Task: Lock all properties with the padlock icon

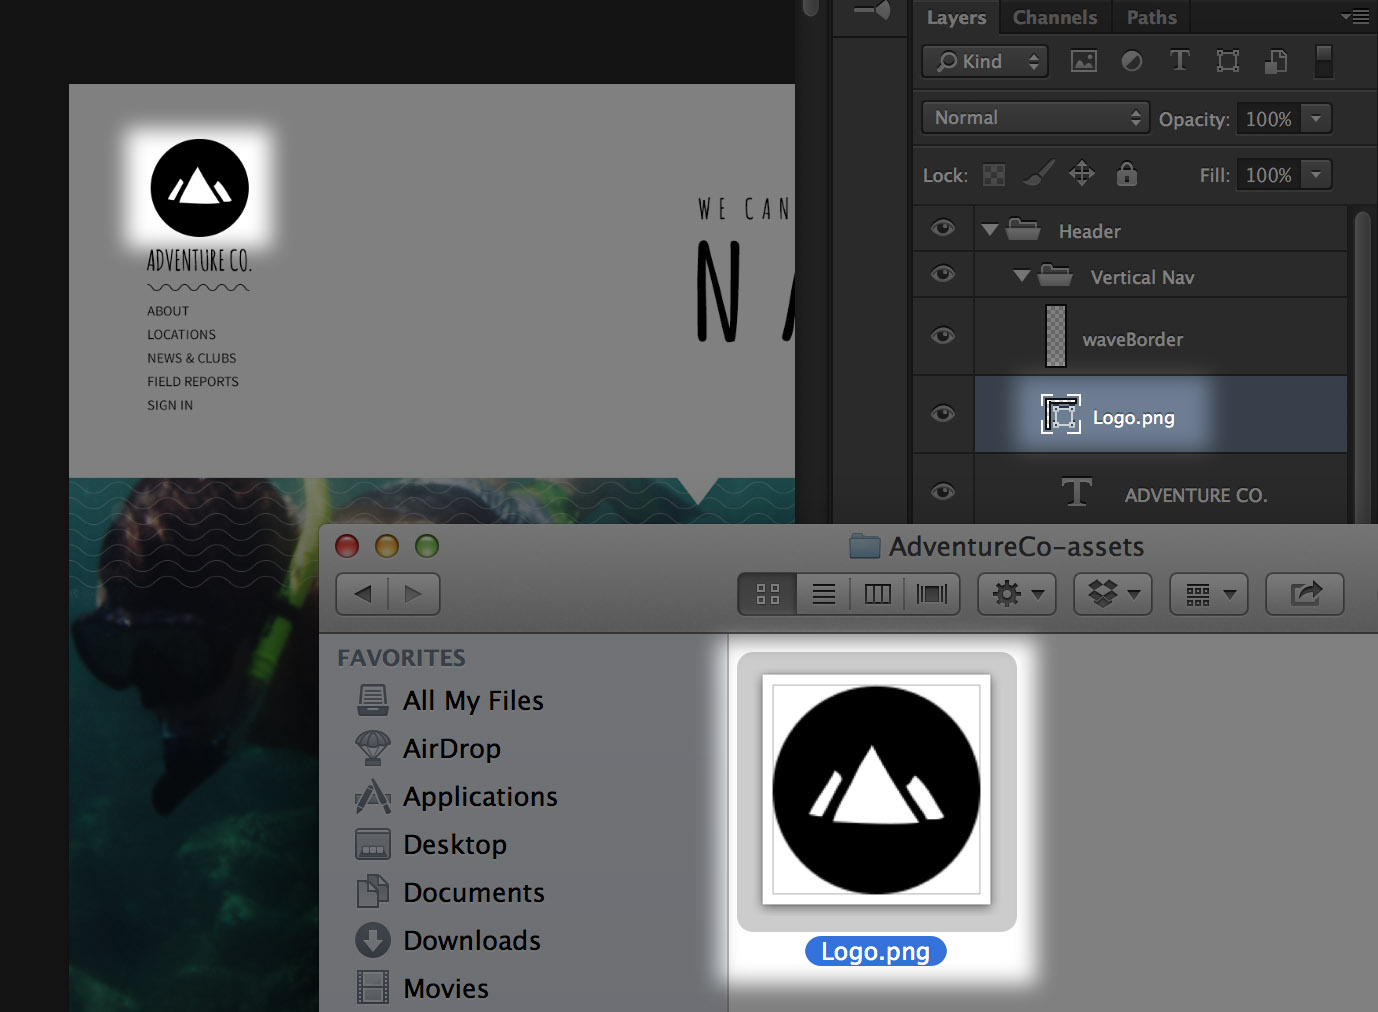Action: [x=1127, y=174]
